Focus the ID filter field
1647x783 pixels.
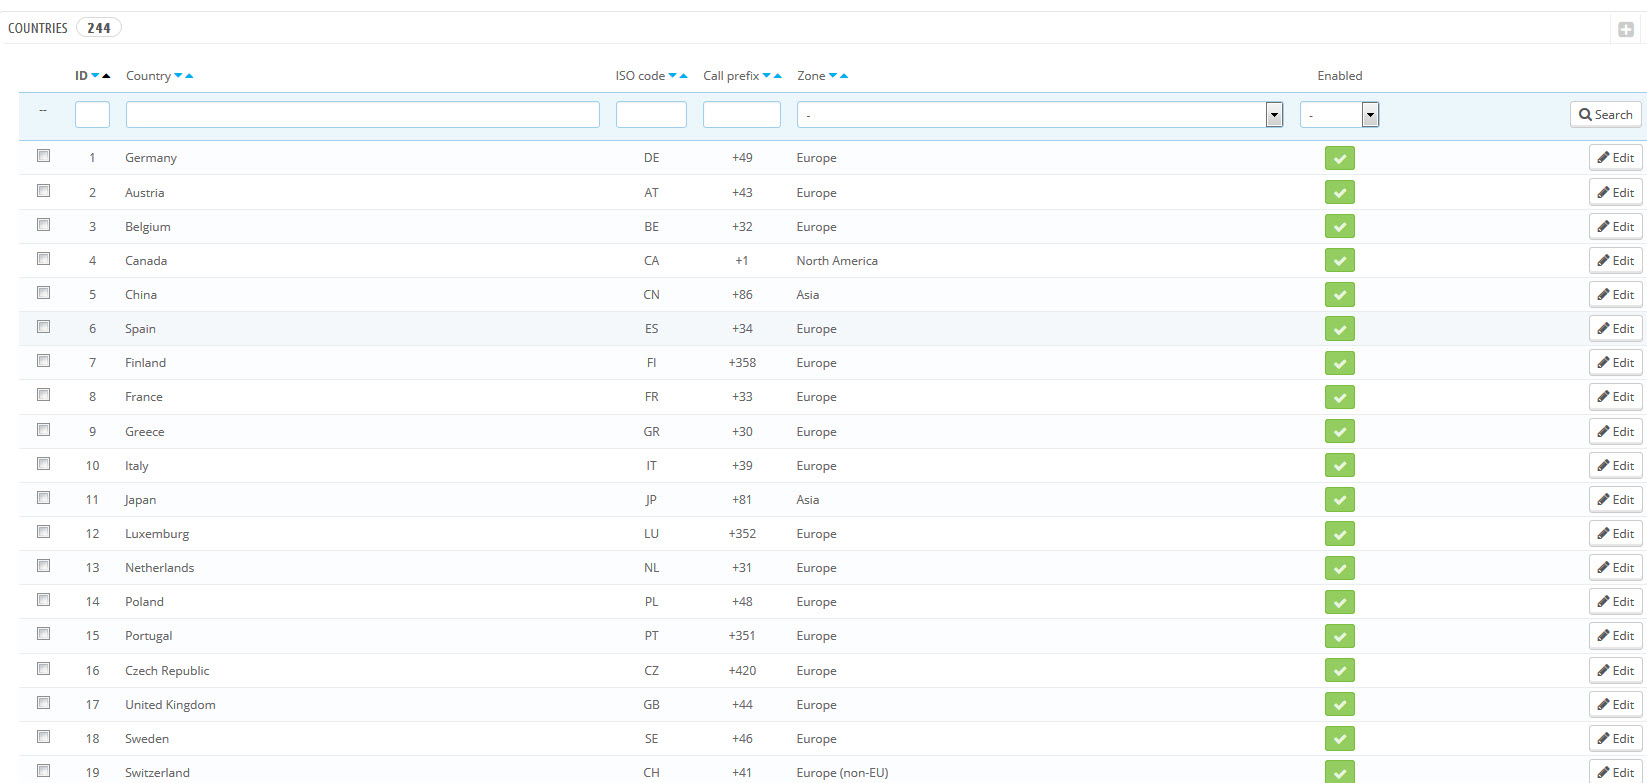[x=92, y=115]
